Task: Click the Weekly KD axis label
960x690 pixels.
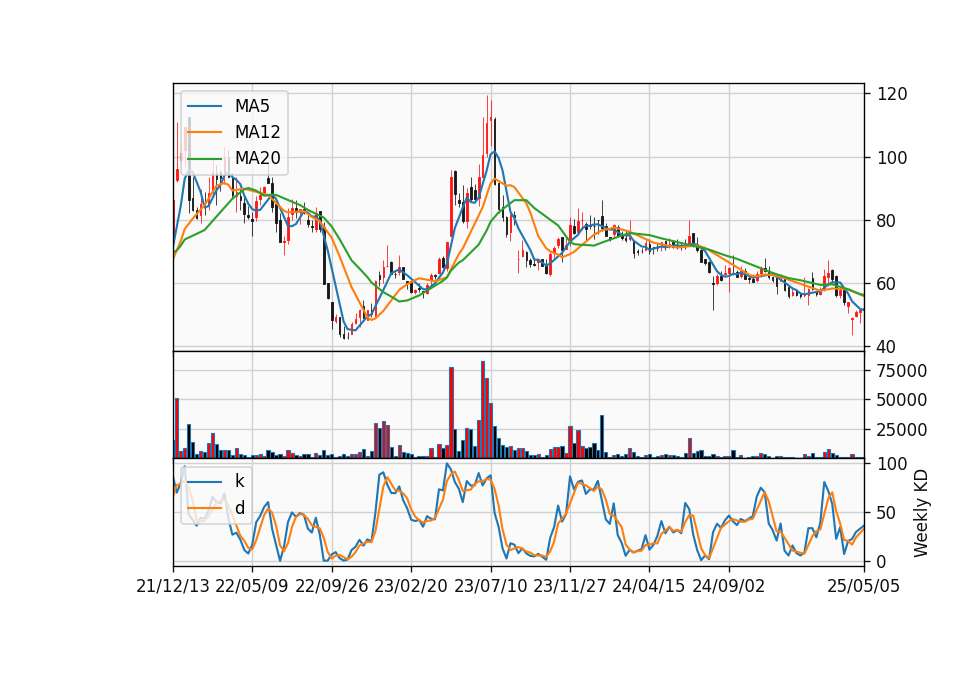Action: tap(921, 513)
